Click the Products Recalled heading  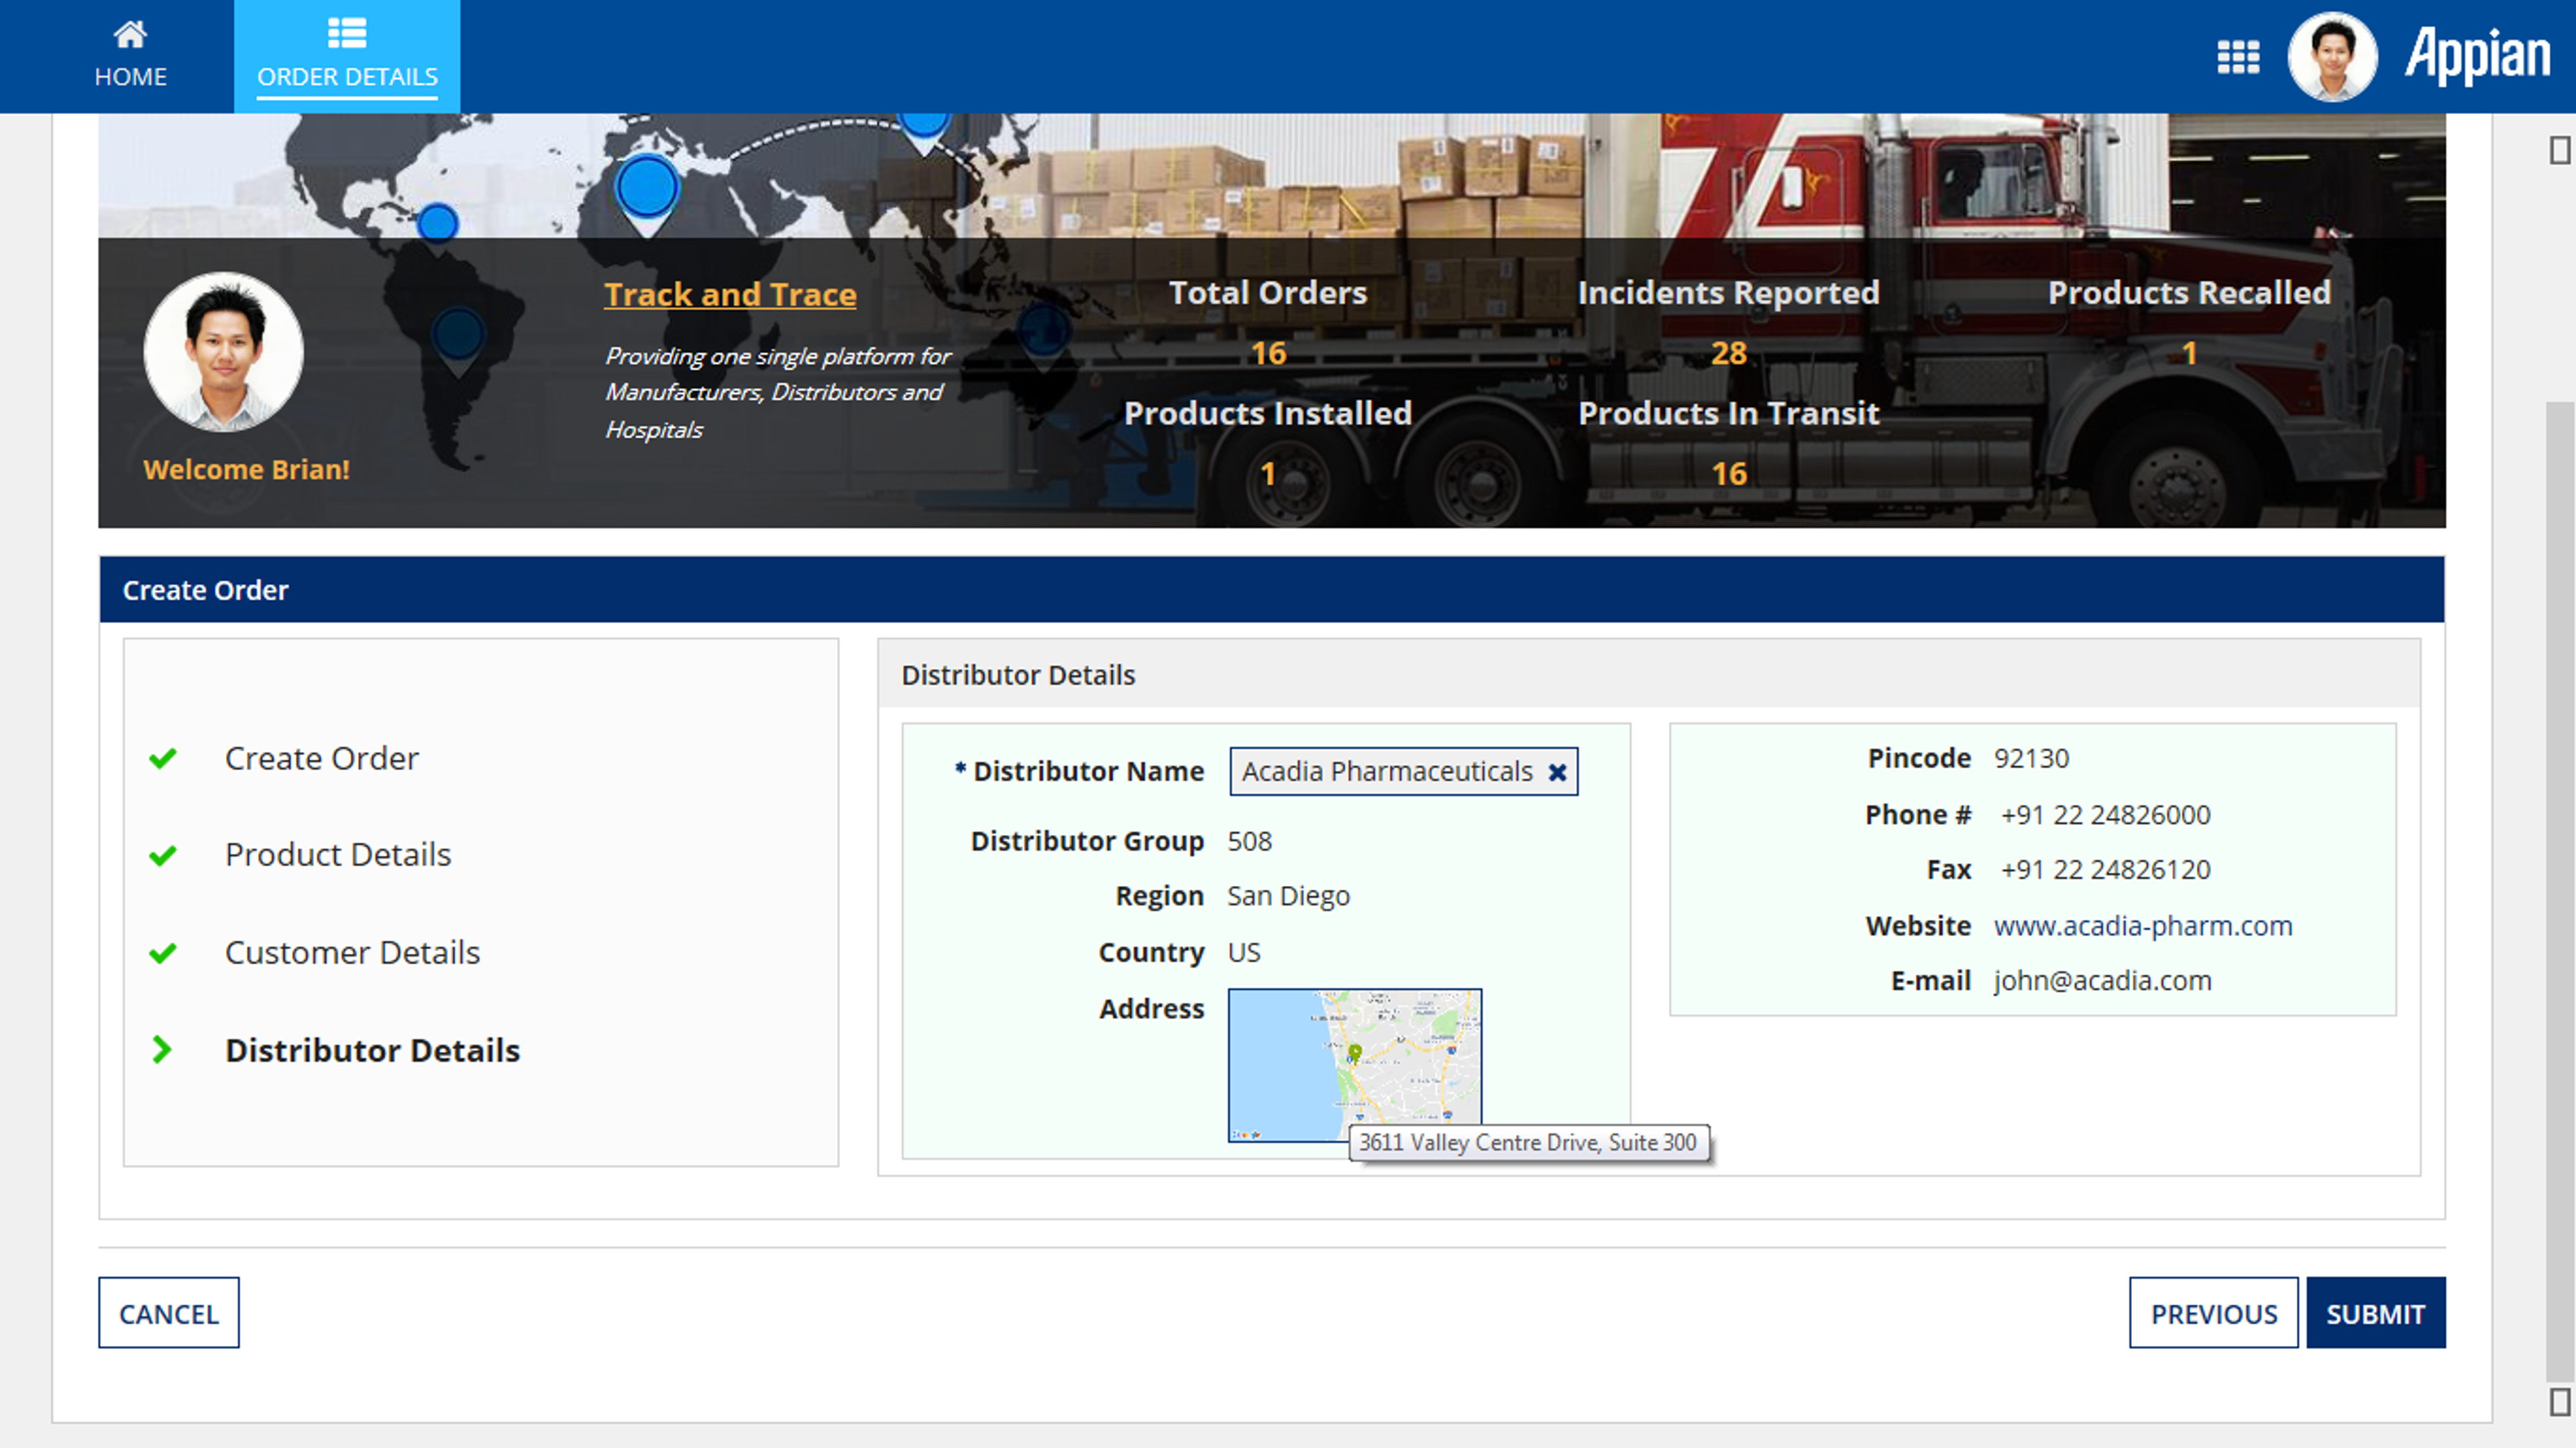[x=2189, y=293]
